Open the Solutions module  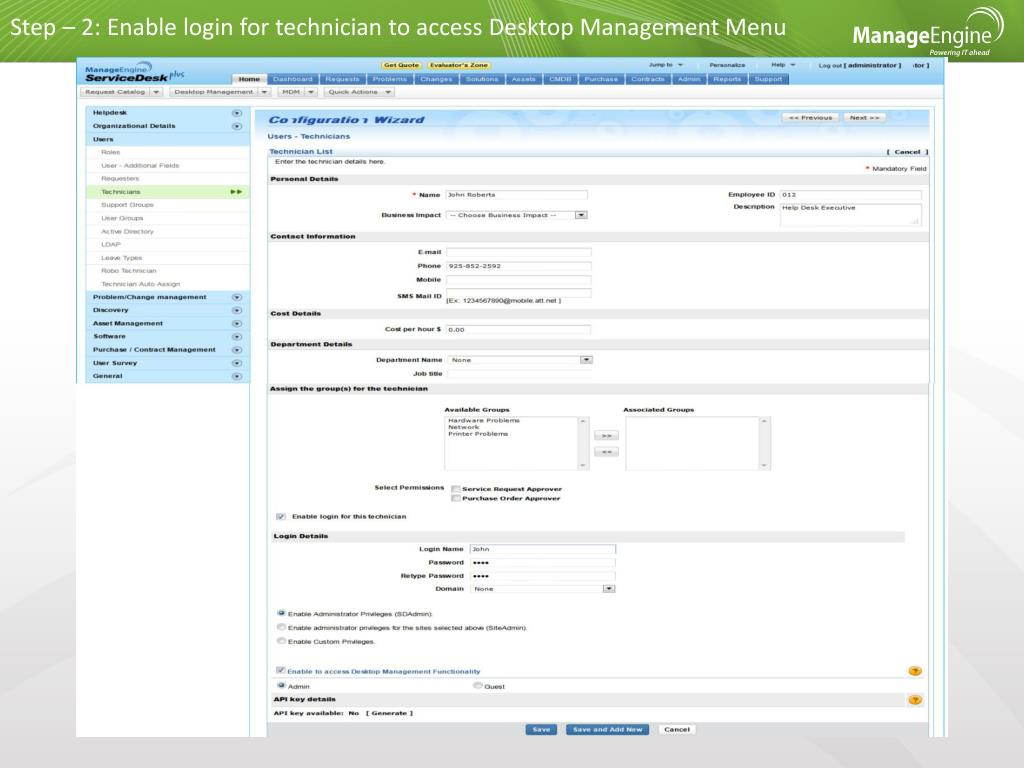pos(482,78)
